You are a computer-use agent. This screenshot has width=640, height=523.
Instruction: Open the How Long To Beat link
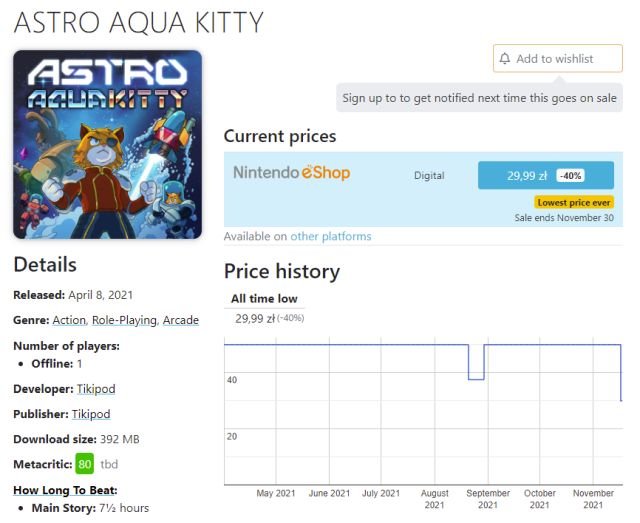pyautogui.click(x=65, y=490)
